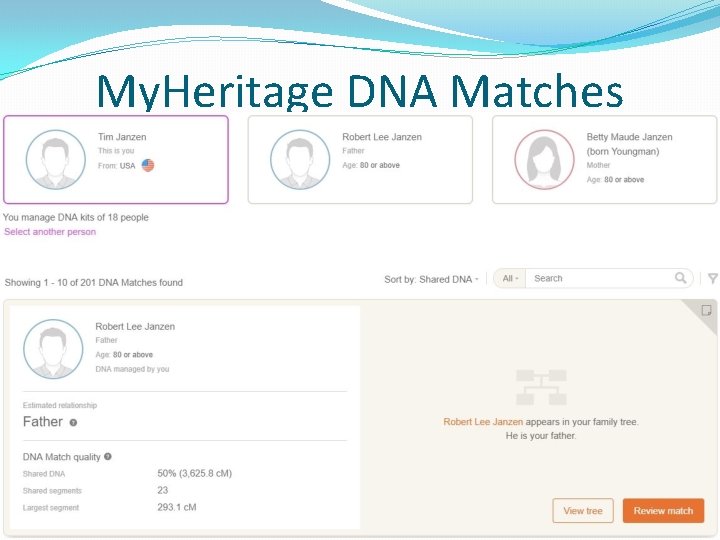Click the USA flag icon

(148, 165)
